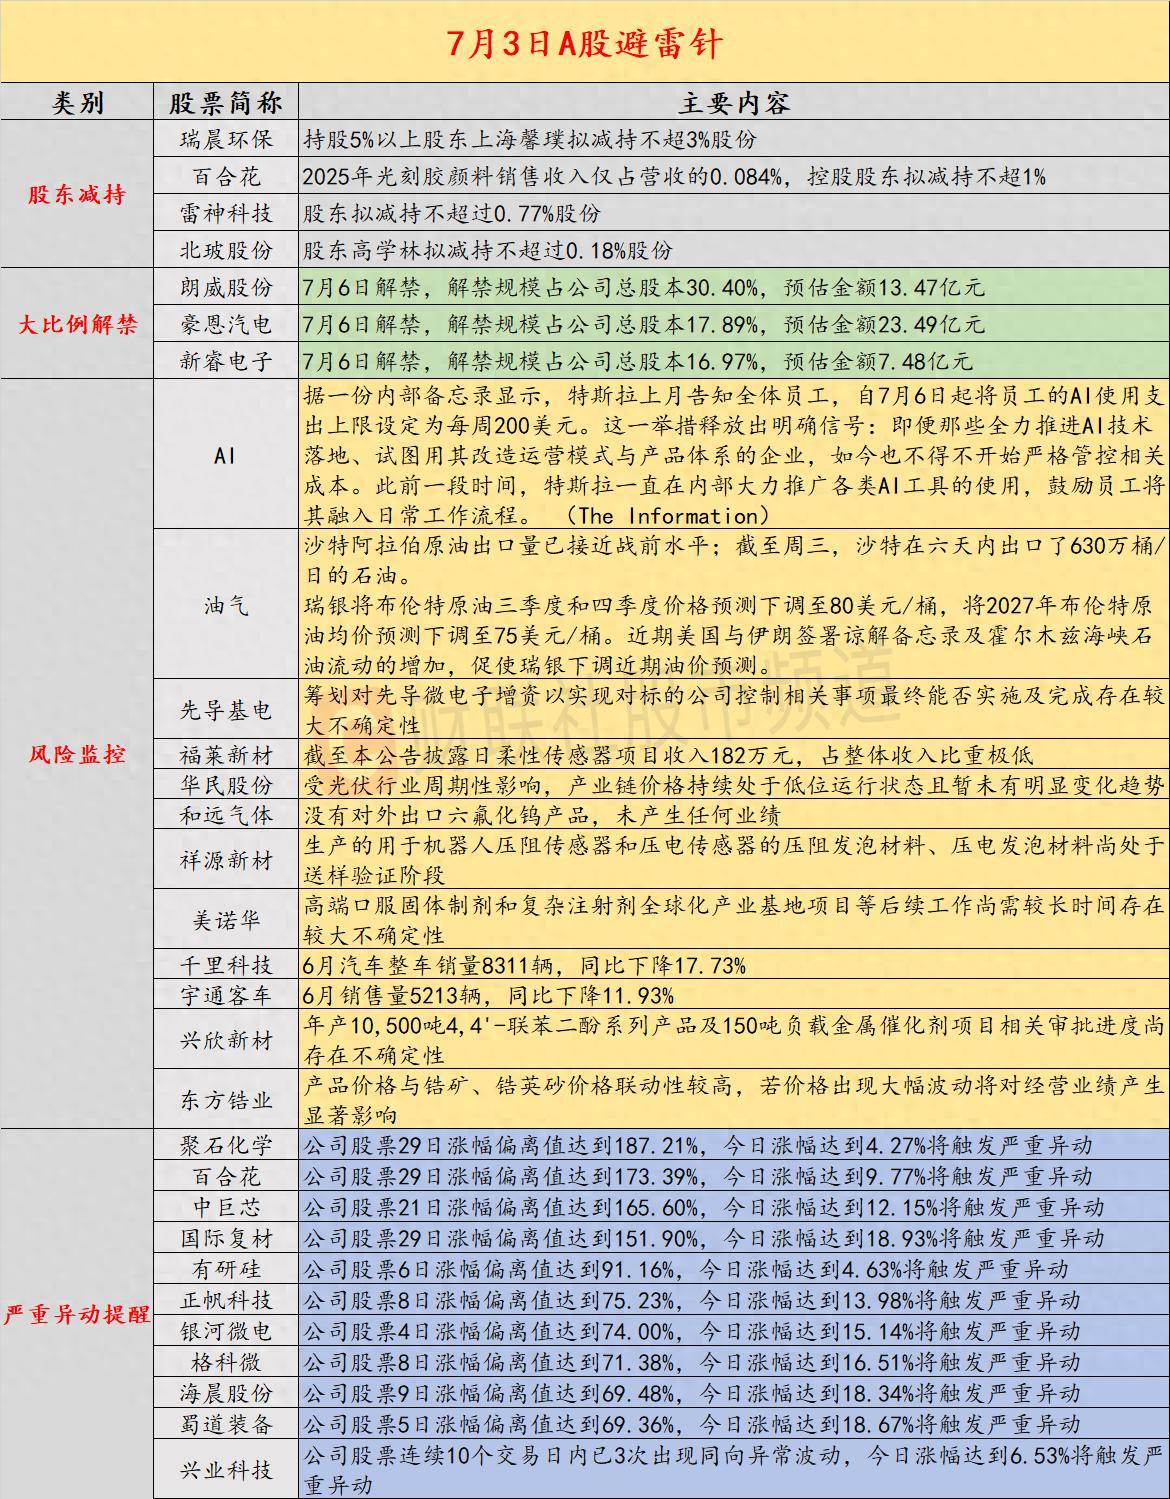Click the title 7月3日A股避雷针

[584, 44]
